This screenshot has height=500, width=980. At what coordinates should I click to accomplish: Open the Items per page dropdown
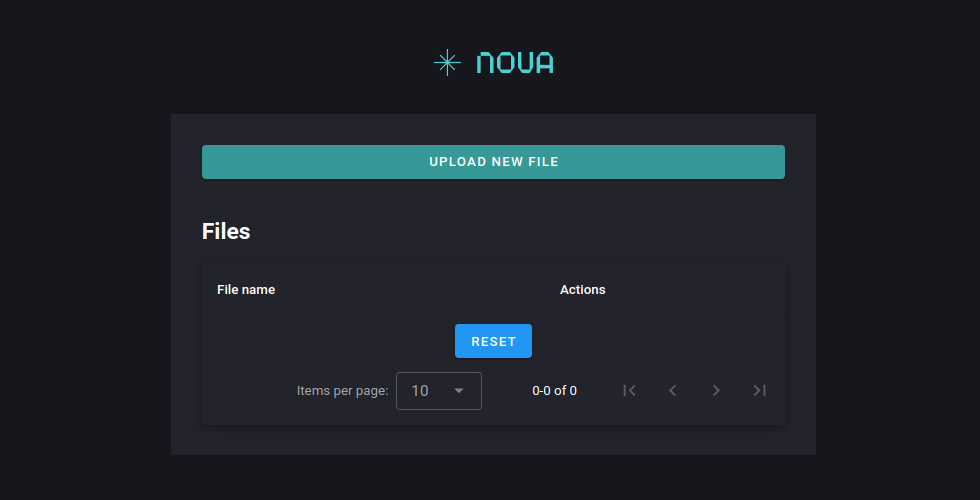(x=439, y=391)
